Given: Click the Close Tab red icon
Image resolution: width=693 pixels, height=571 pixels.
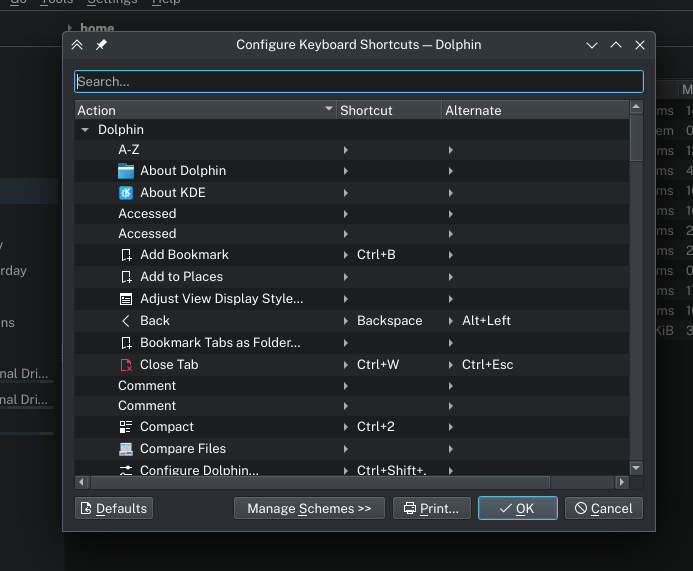Looking at the screenshot, I should 126,365.
